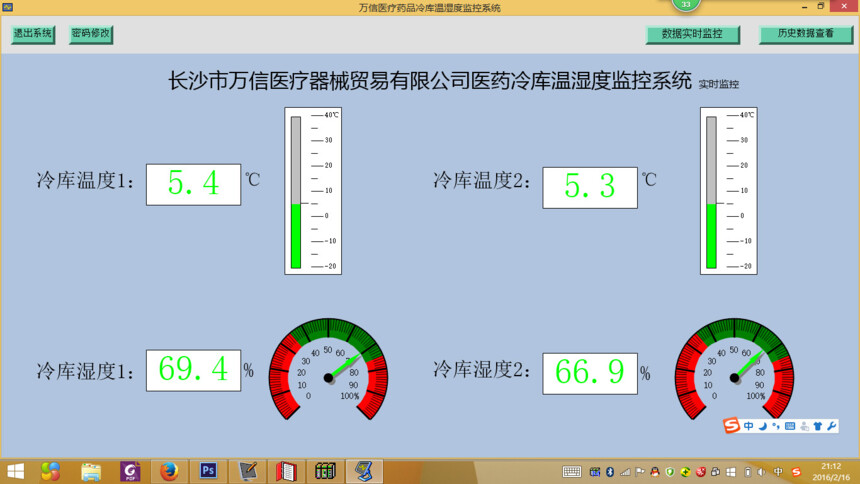The width and height of the screenshot is (860, 484).
Task: Click the 冷库湿度2: label
Action: (482, 369)
